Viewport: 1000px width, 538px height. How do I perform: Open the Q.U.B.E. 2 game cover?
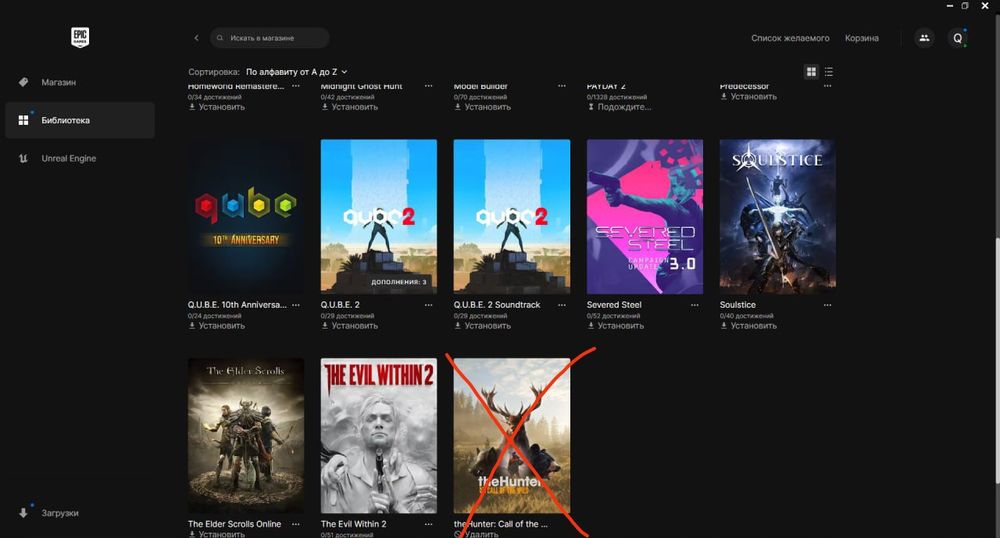pyautogui.click(x=379, y=217)
